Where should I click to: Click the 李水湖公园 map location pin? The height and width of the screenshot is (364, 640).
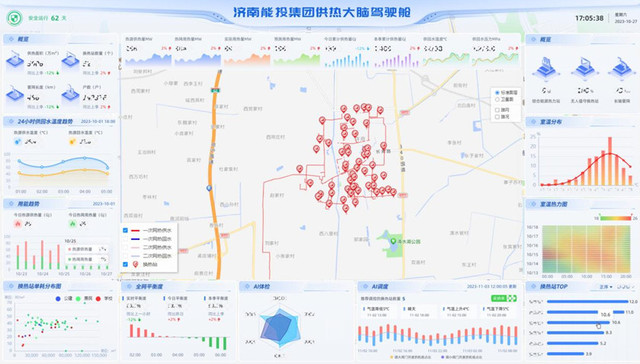tap(393, 241)
